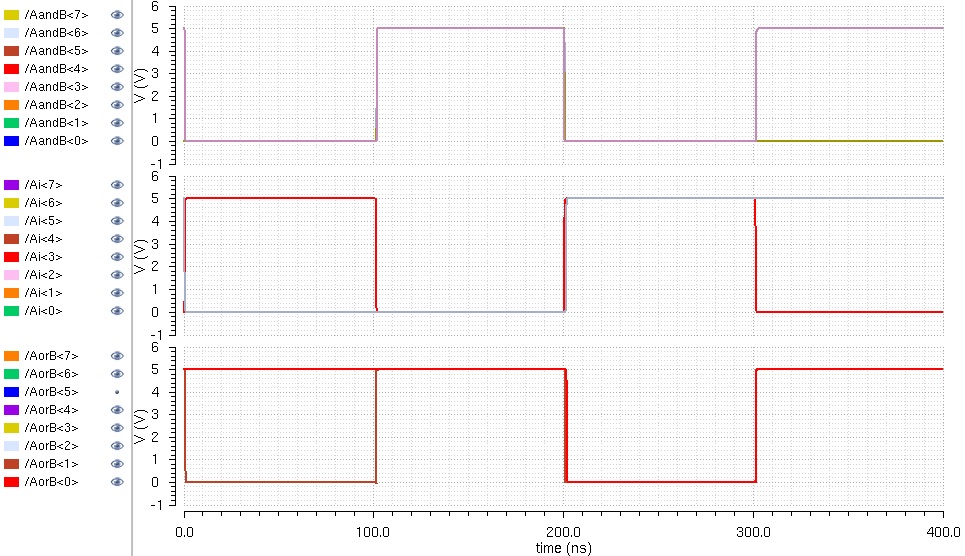The width and height of the screenshot is (965, 556).
Task: Toggle visibility eye for /AandB<7>
Action: point(117,15)
